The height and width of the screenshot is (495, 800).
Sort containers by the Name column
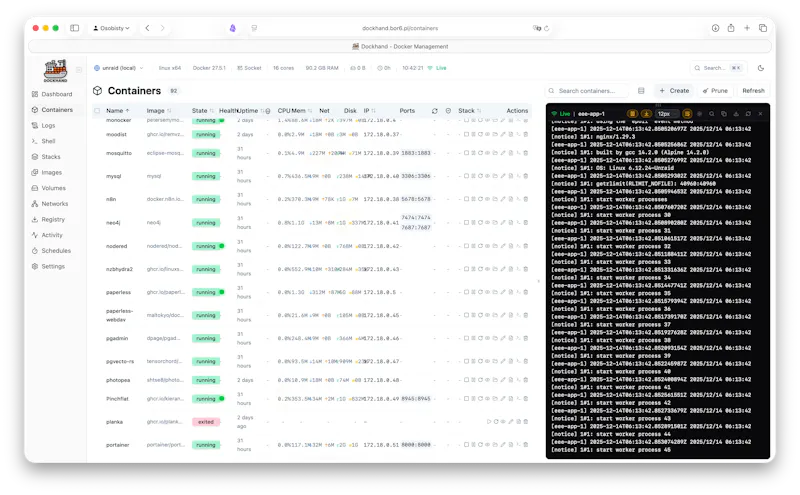tap(117, 111)
